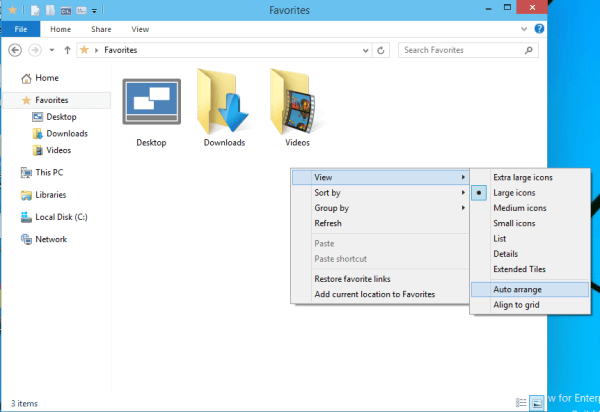600x412 pixels.
Task: Toggle Align to grid option
Action: [x=516, y=304]
